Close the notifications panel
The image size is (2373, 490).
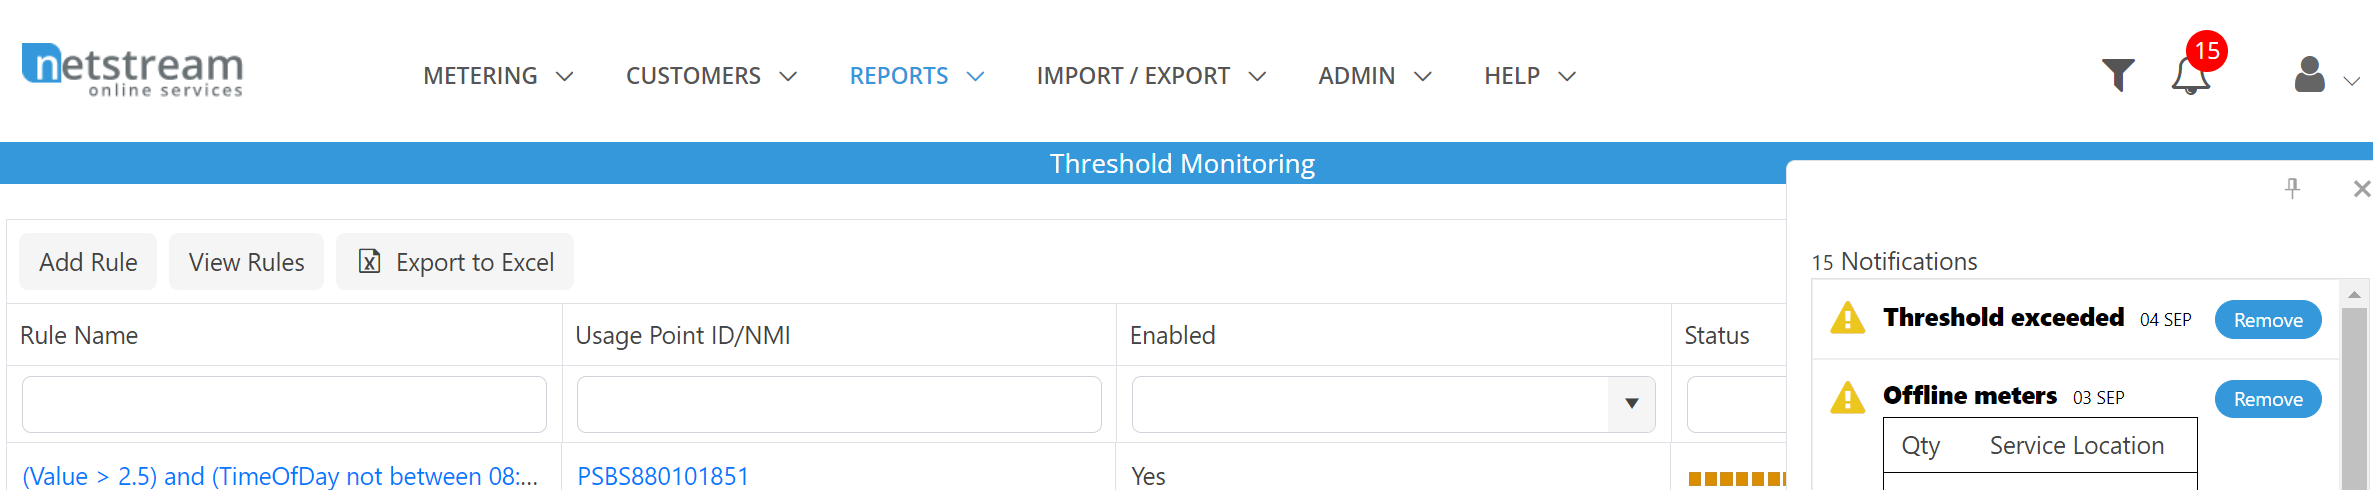click(2362, 188)
